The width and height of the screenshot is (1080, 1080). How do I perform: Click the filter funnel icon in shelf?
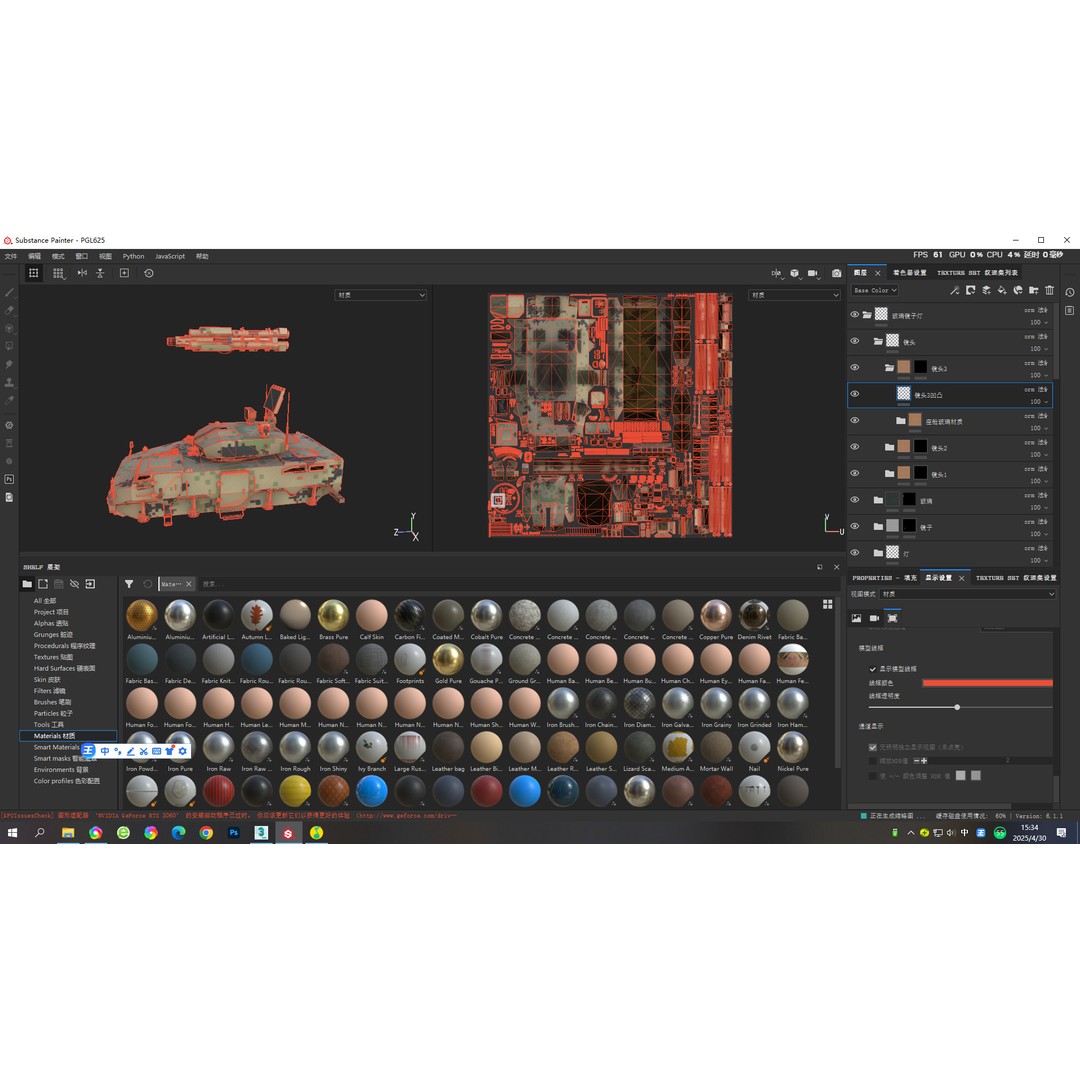[129, 584]
